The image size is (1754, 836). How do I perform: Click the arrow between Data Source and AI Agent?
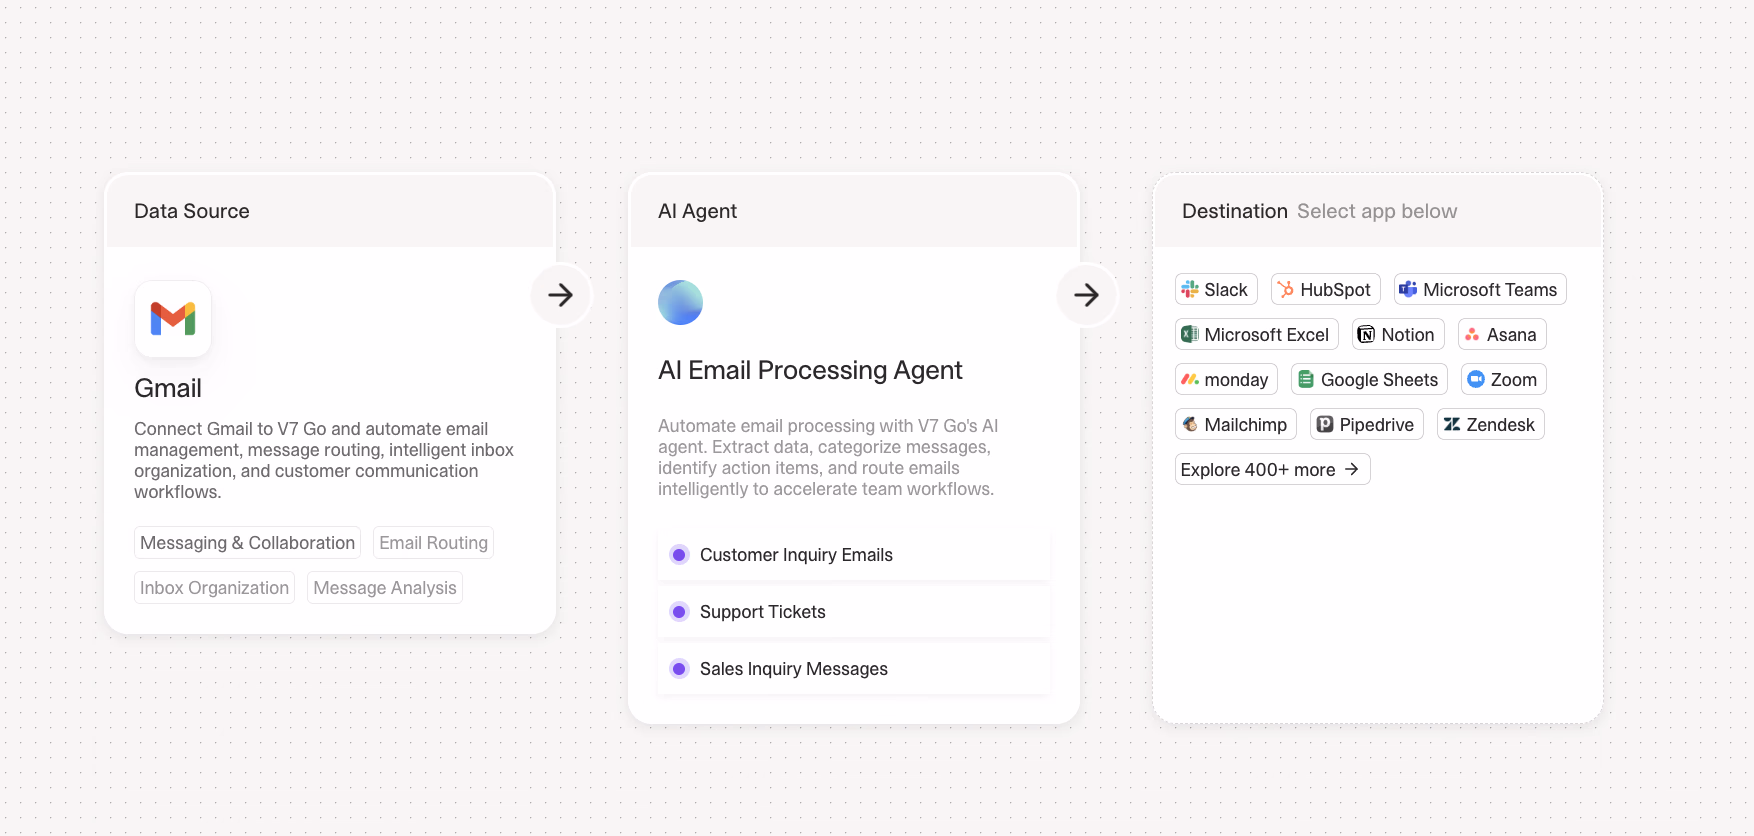(561, 295)
